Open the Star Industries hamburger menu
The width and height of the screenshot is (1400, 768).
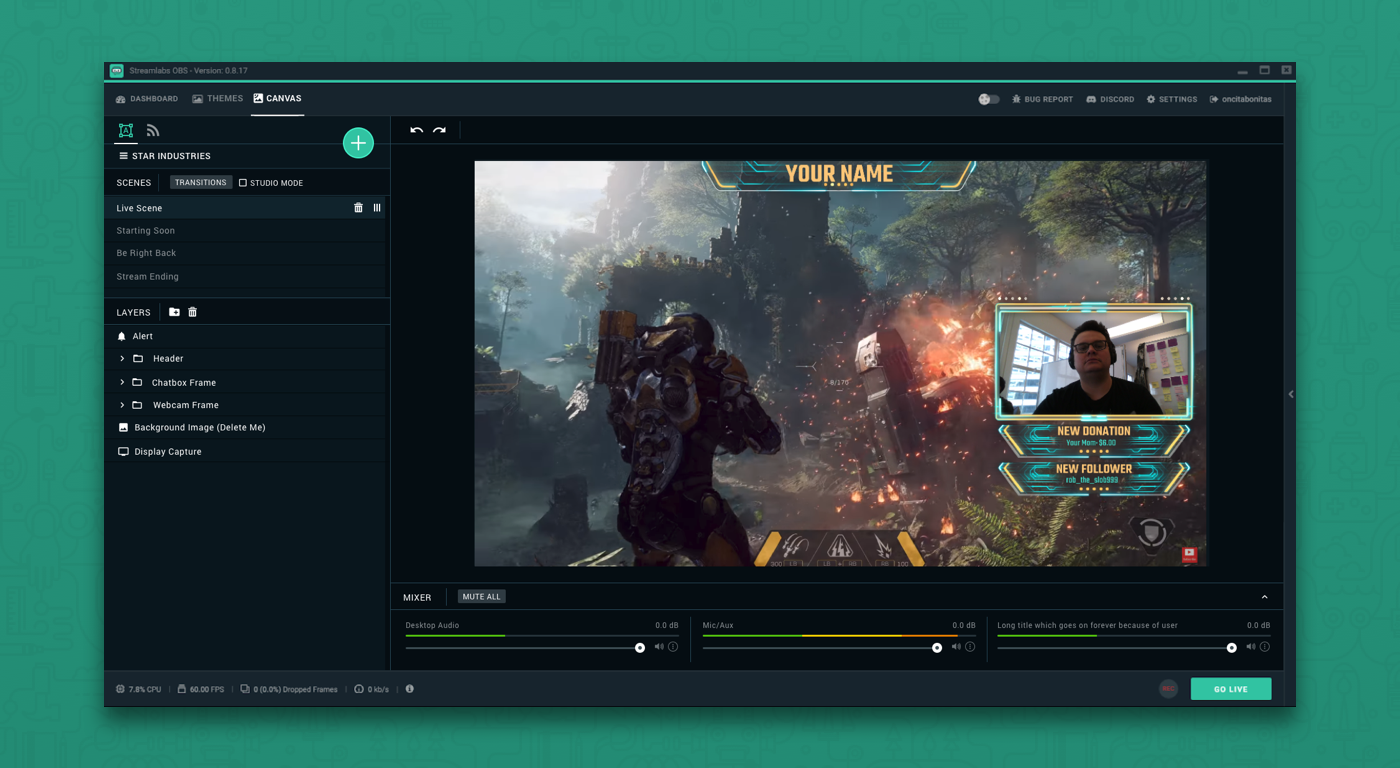[123, 156]
